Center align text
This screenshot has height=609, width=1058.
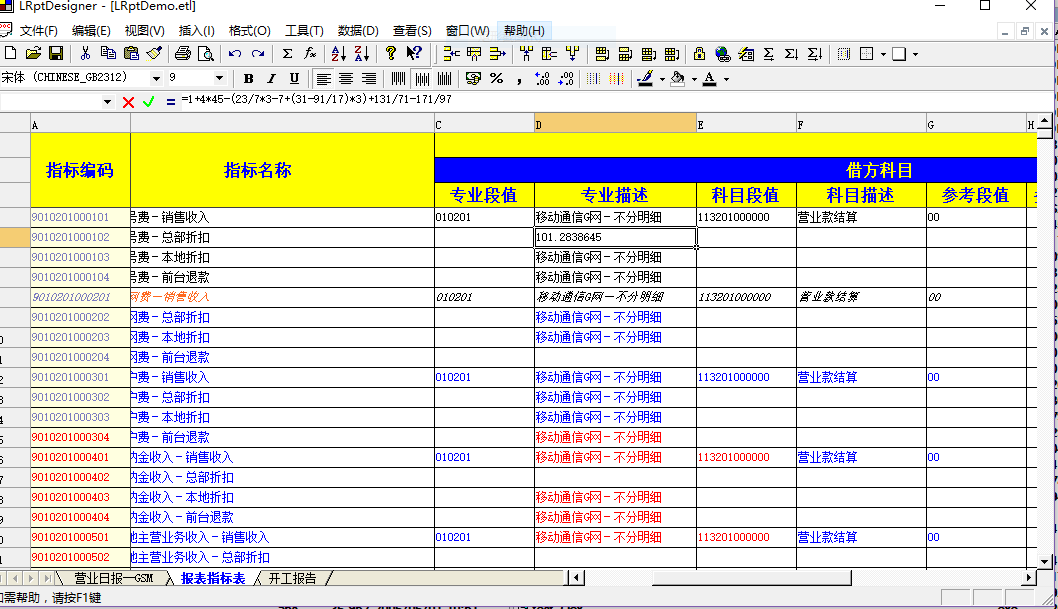[x=346, y=78]
